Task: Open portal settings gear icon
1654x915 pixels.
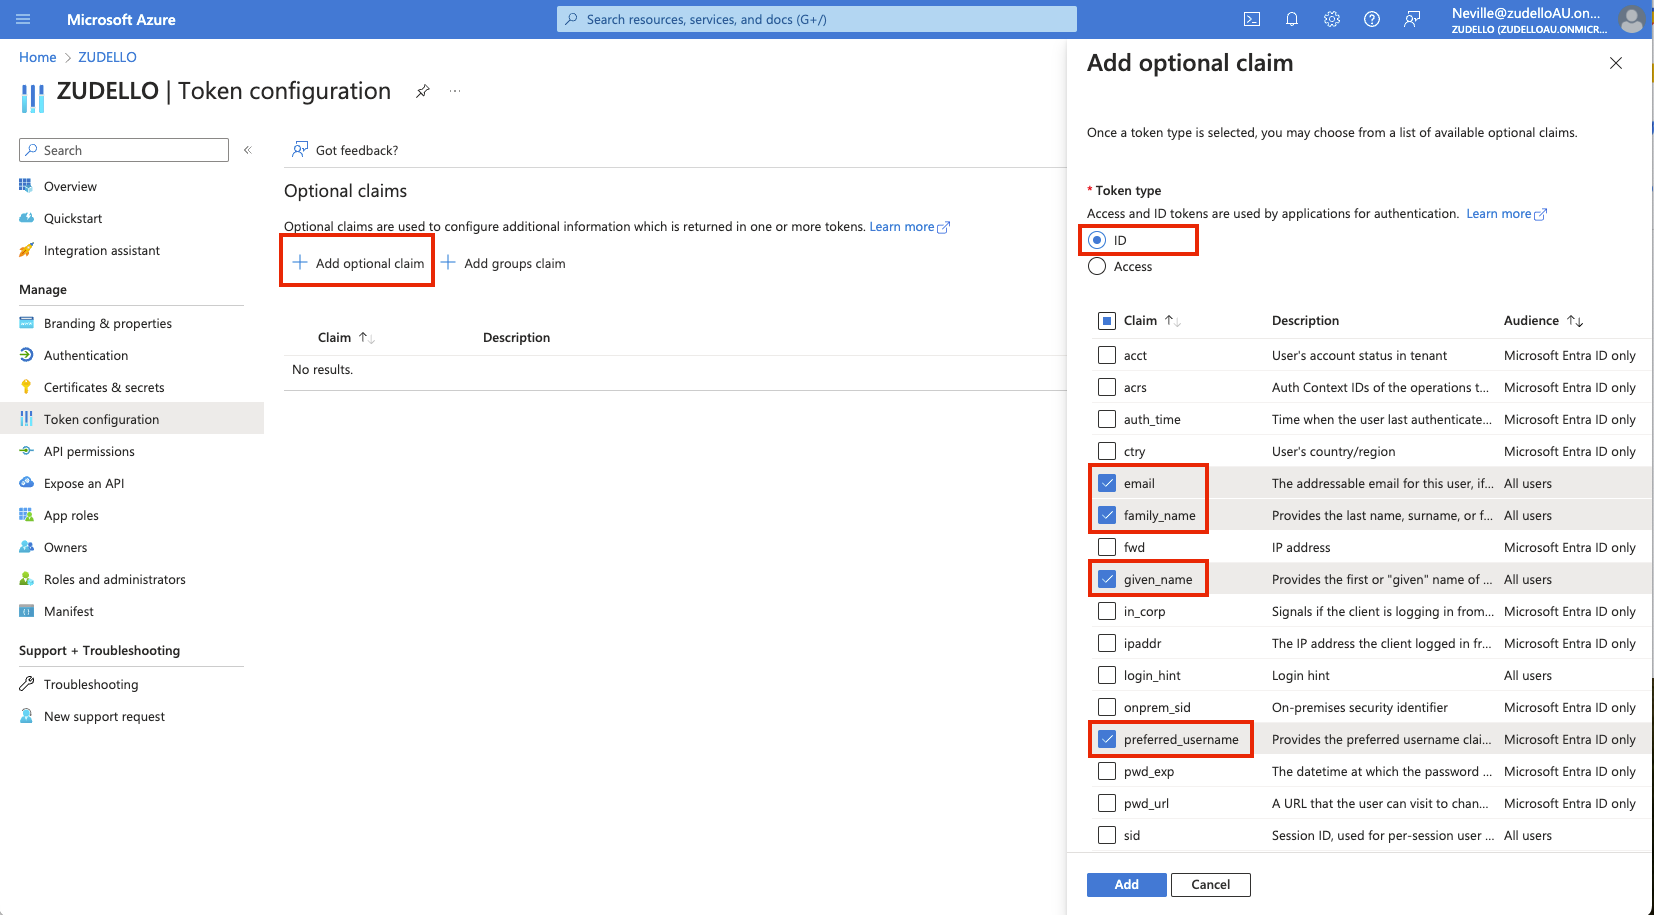Action: (1332, 19)
